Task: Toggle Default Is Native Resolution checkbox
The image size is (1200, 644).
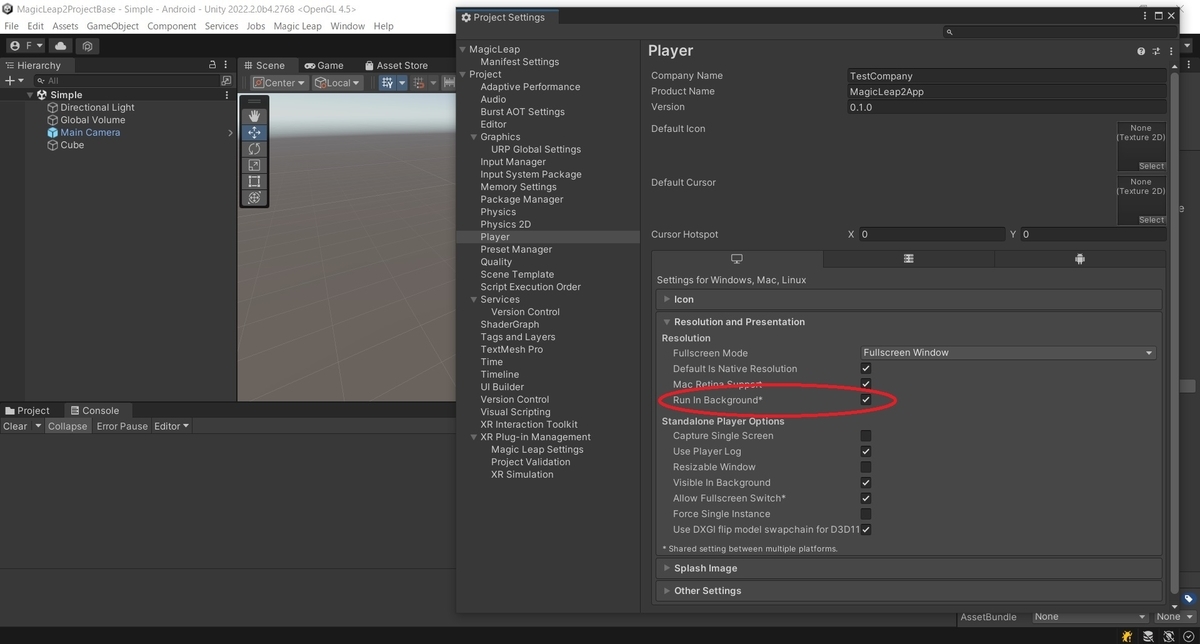Action: (866, 369)
